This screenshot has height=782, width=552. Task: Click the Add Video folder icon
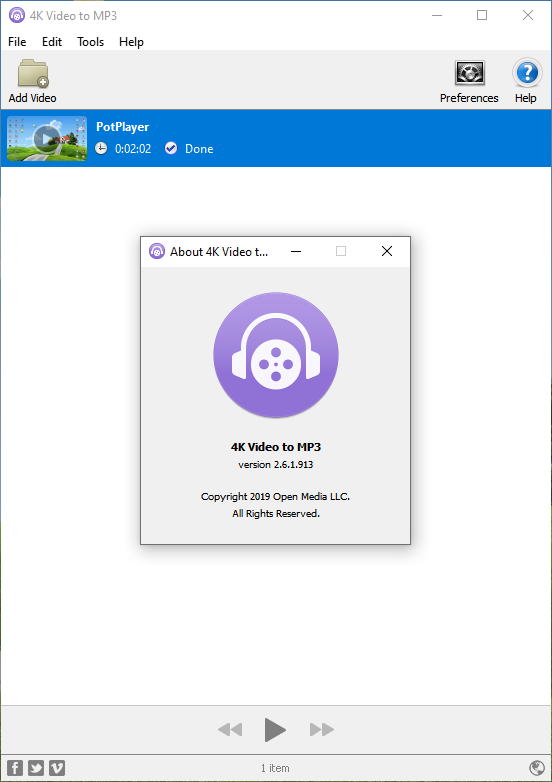point(33,74)
